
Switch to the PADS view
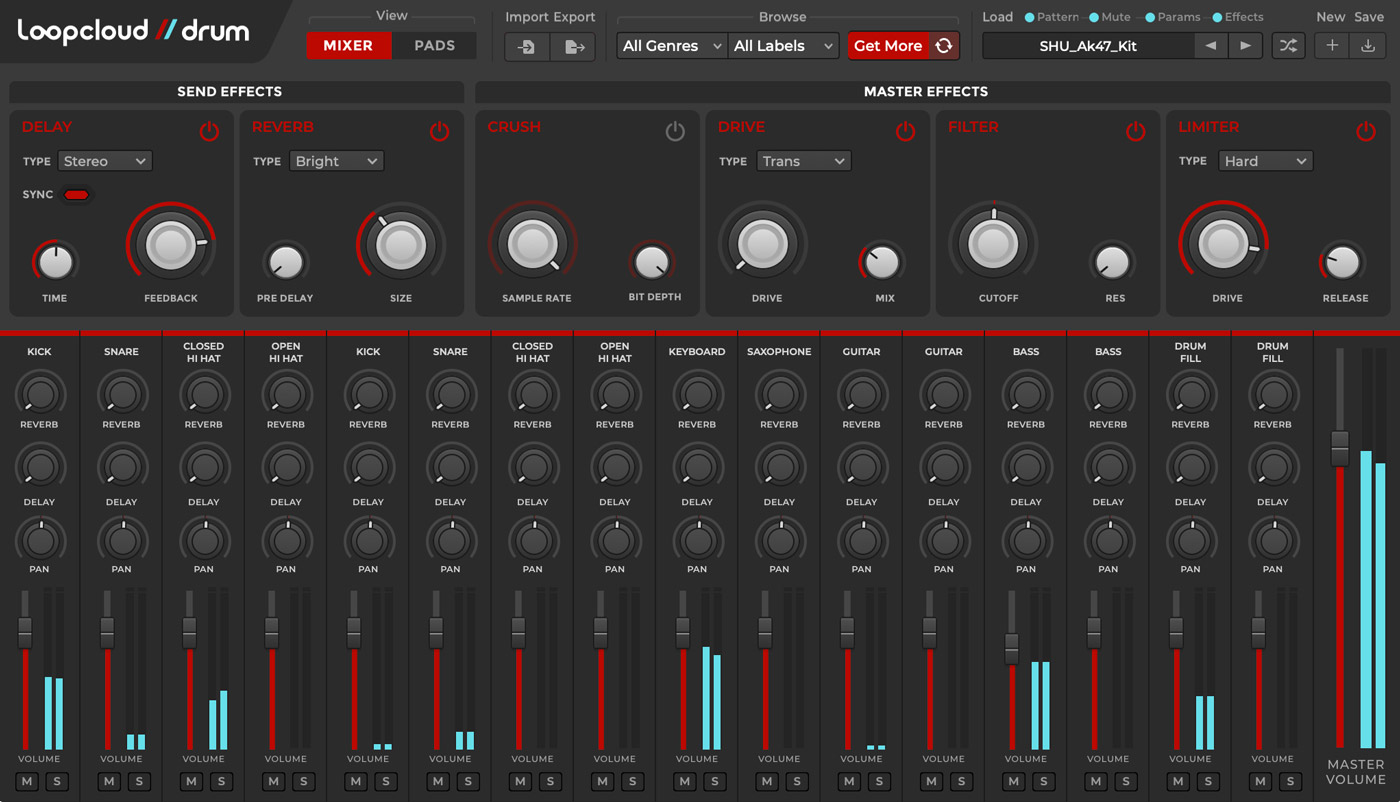(x=434, y=45)
